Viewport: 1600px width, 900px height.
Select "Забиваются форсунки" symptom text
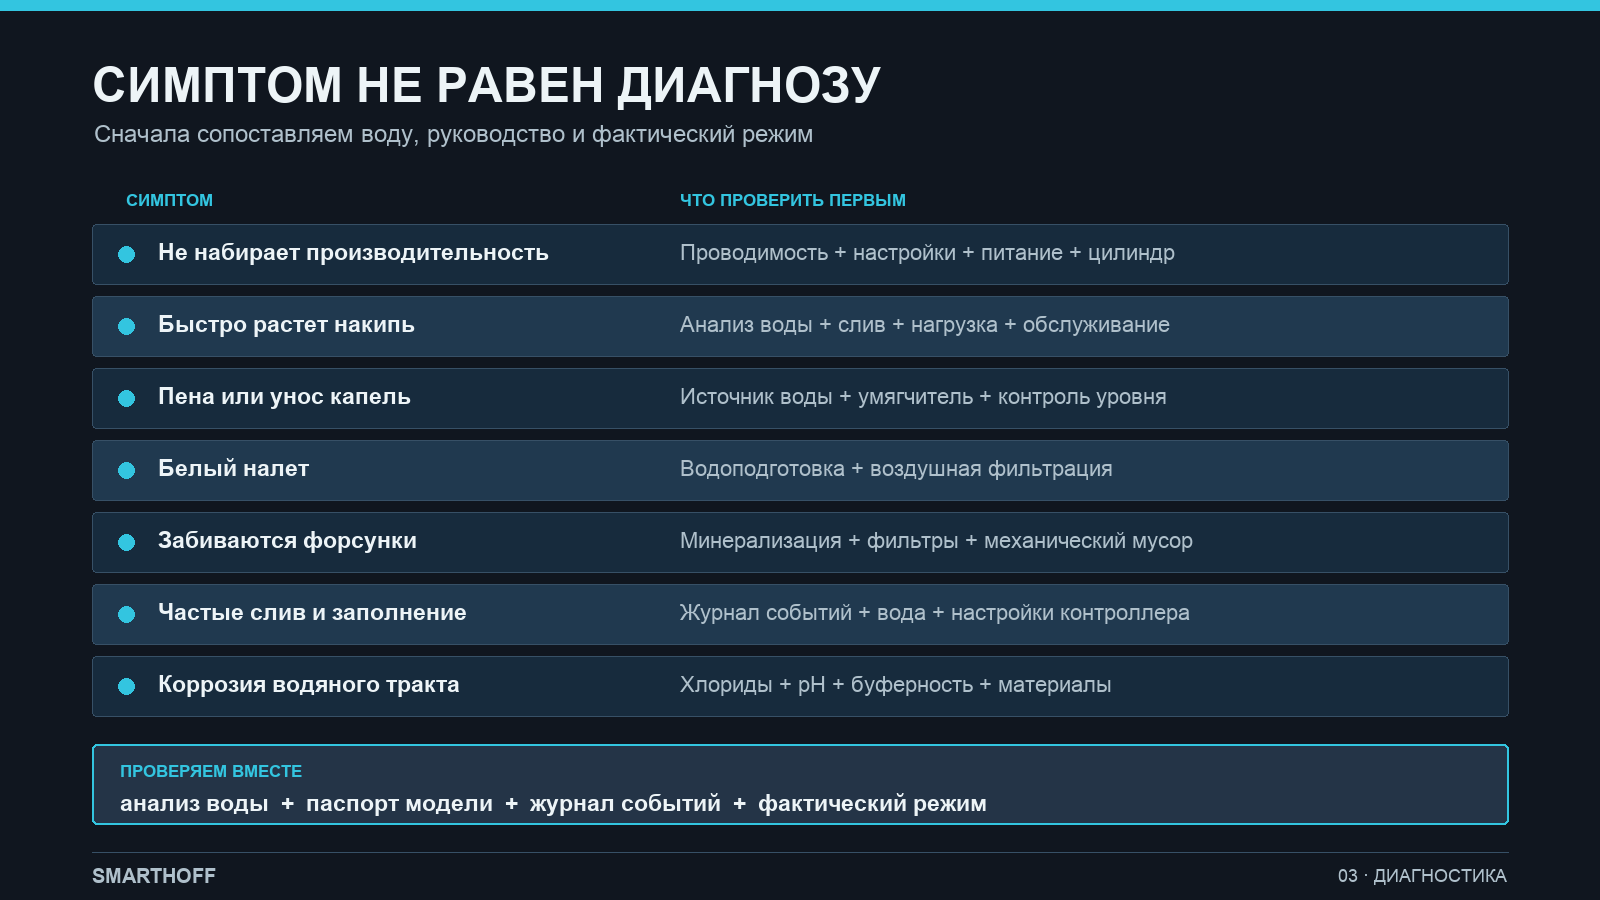(x=287, y=541)
